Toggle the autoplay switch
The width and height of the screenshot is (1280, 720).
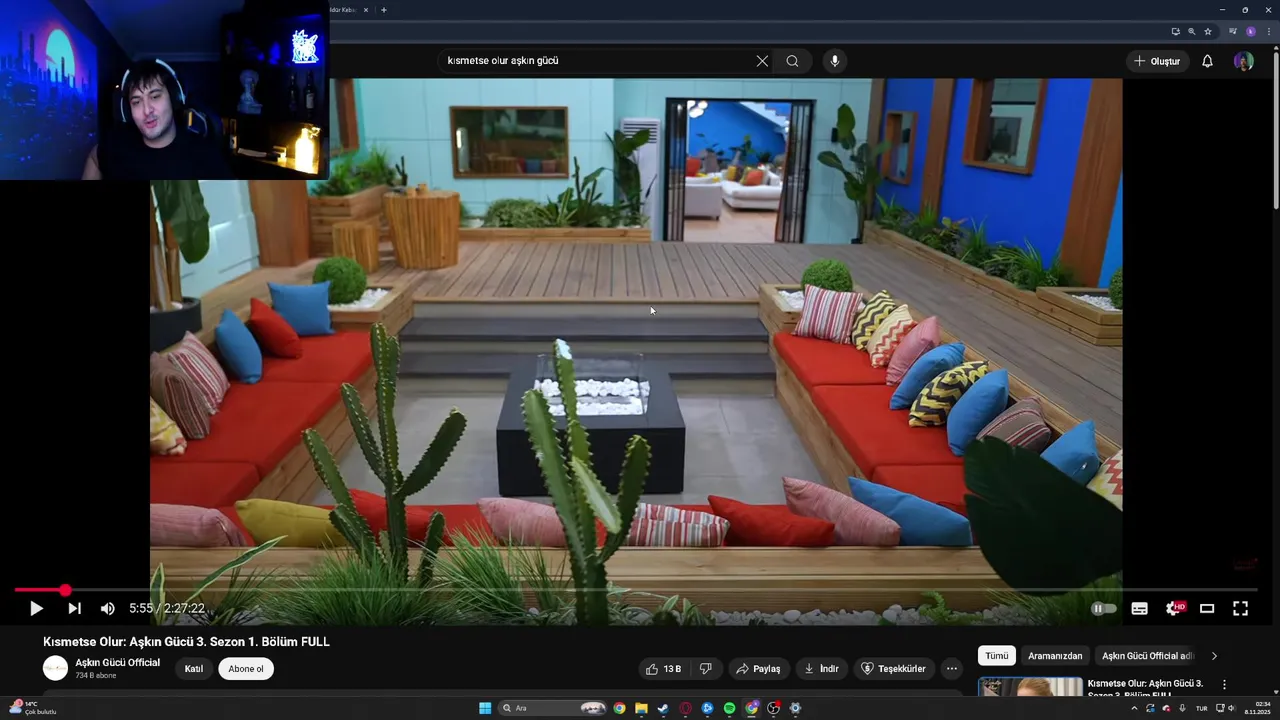1103,608
